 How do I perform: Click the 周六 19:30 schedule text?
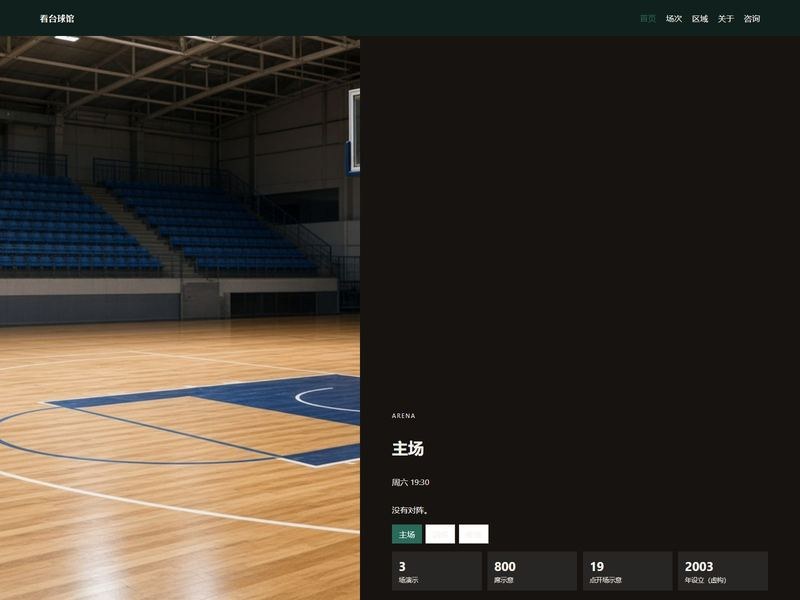click(411, 482)
